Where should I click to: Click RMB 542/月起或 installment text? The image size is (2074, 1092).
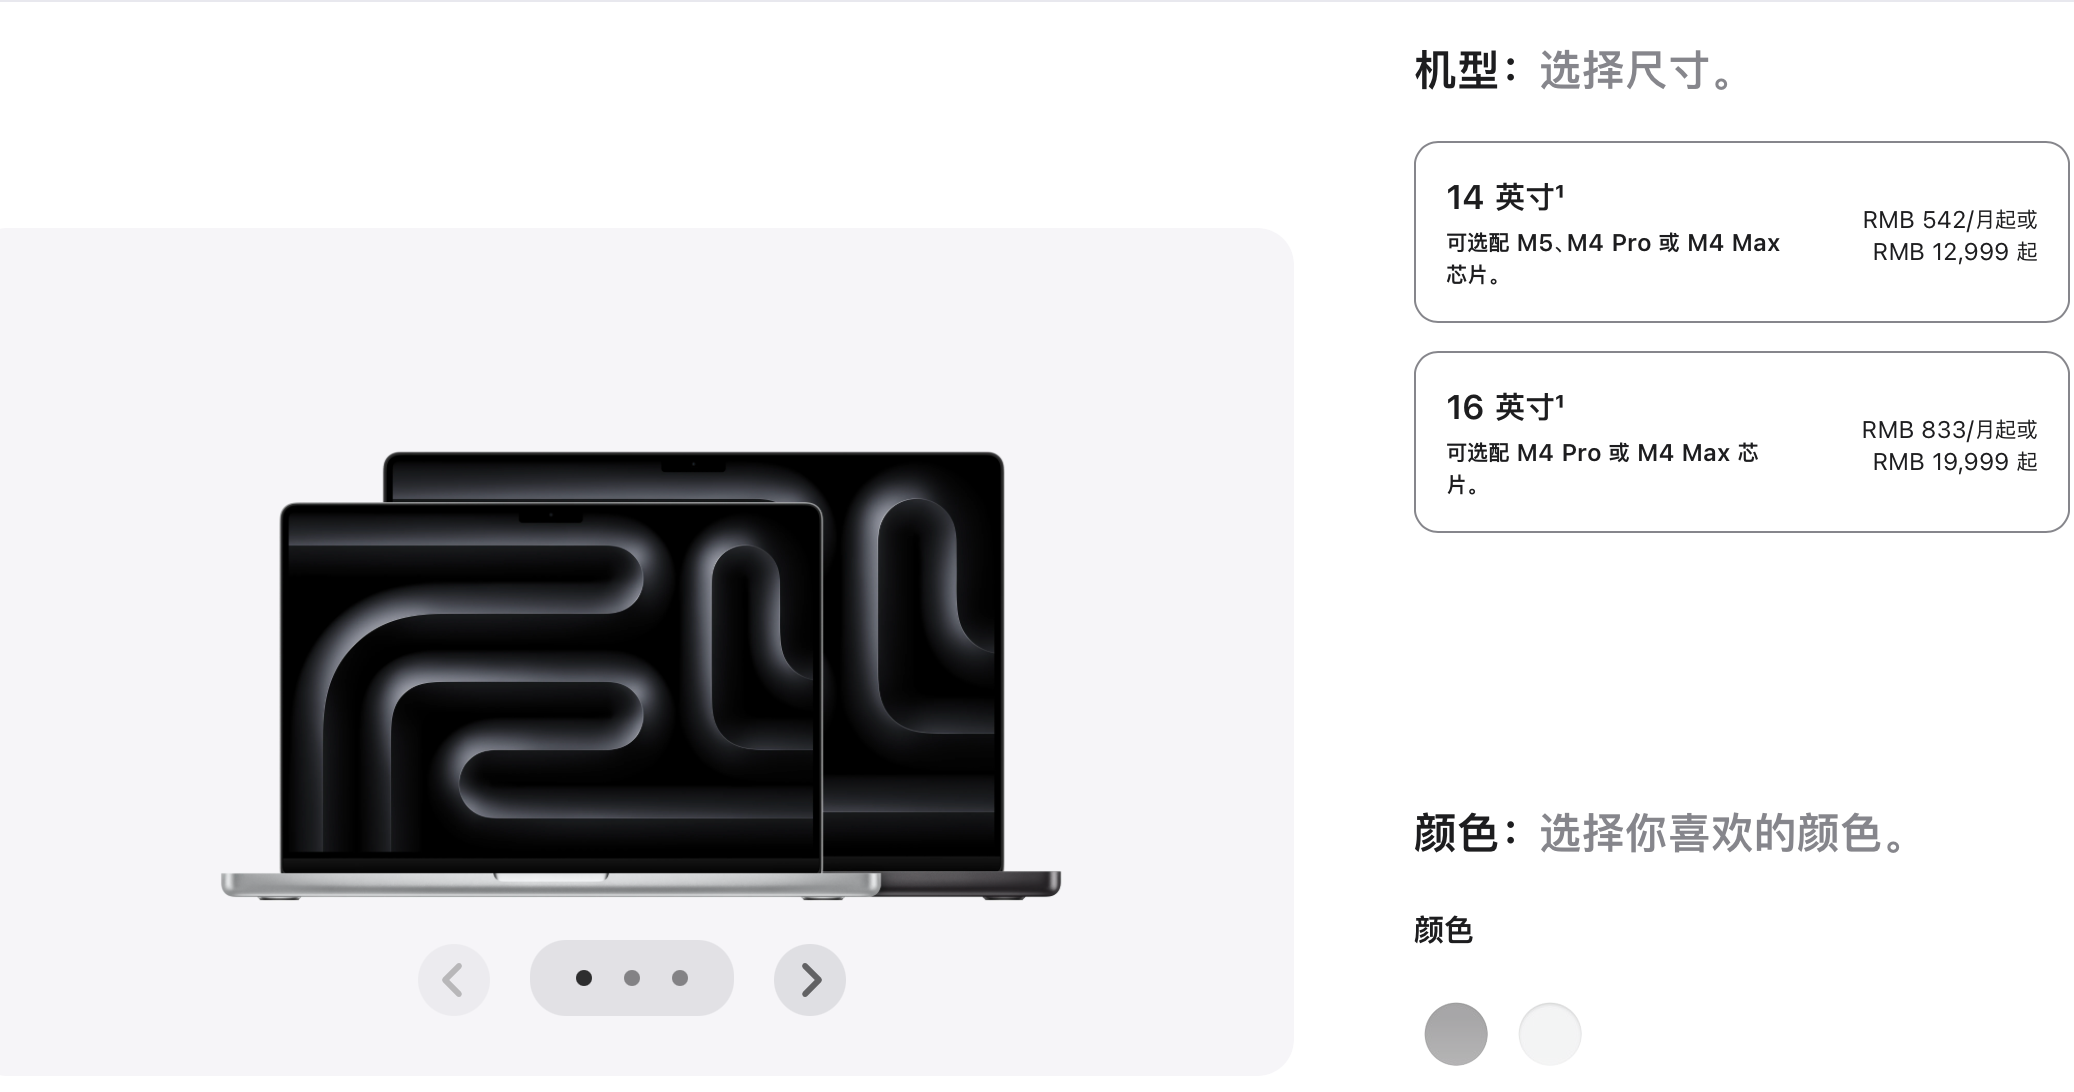coord(1950,220)
